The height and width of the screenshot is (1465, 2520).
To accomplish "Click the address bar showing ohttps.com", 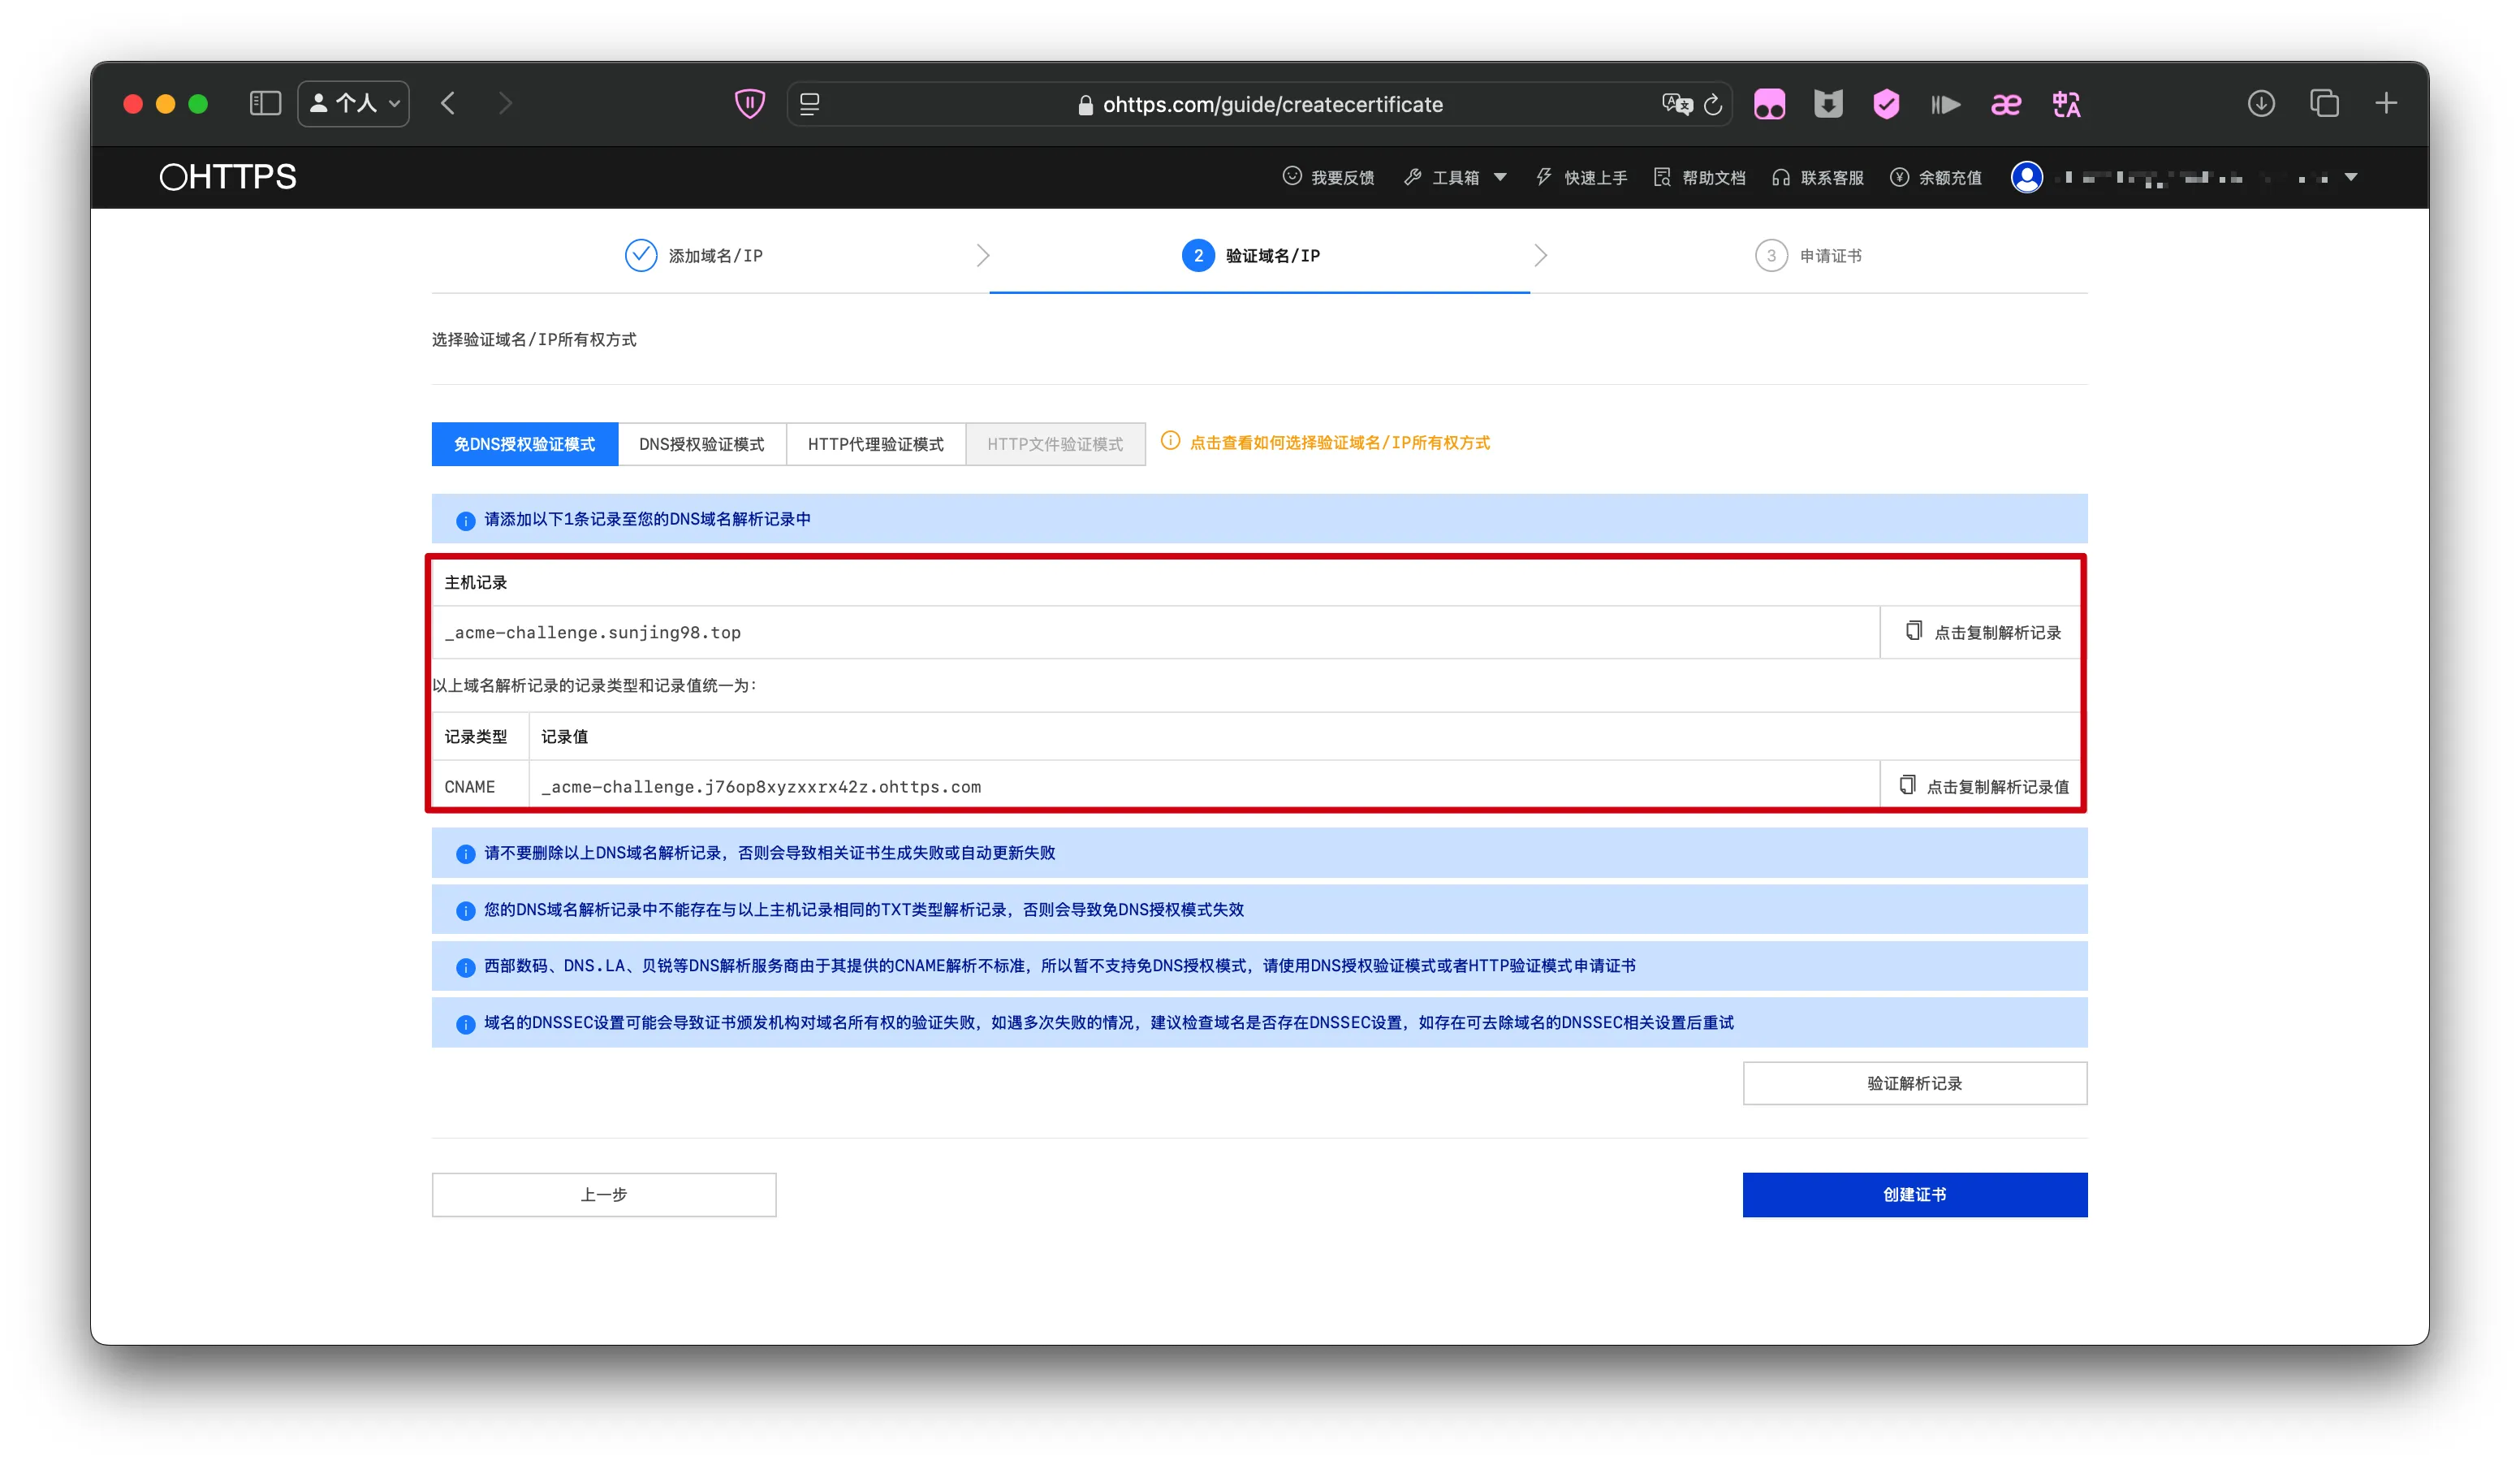I will (x=1272, y=105).
